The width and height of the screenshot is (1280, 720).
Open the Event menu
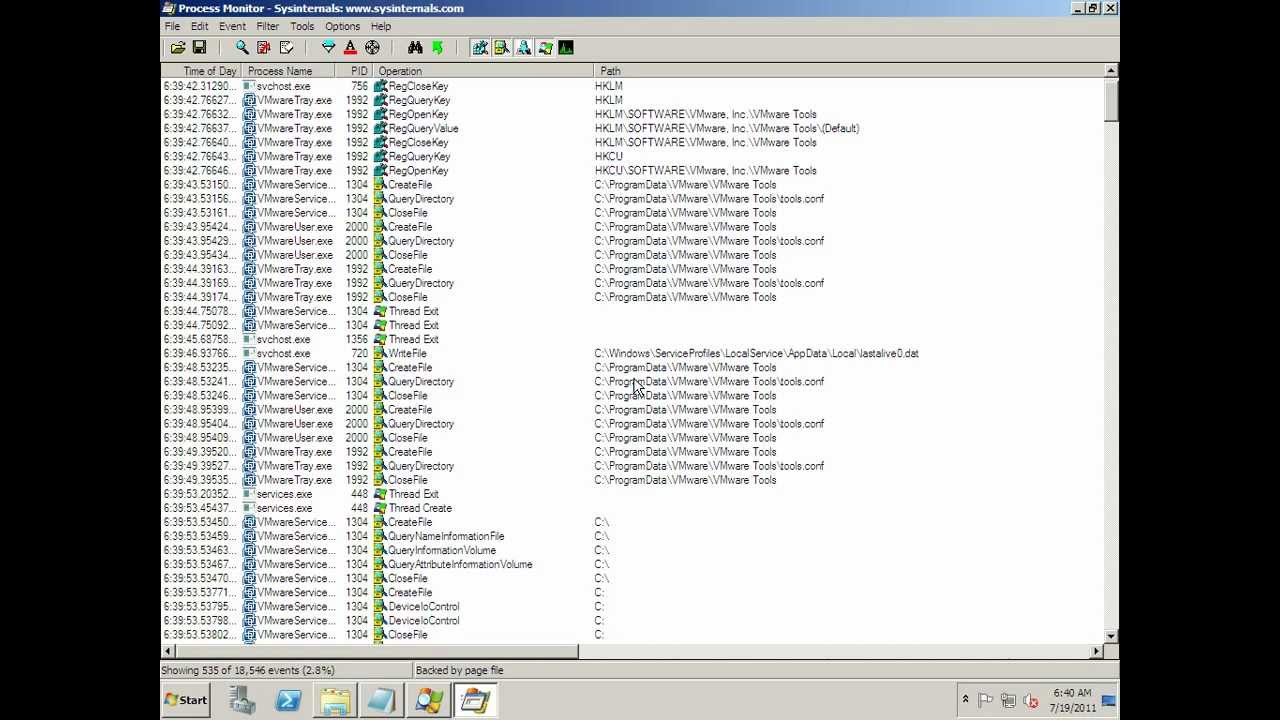(x=232, y=26)
